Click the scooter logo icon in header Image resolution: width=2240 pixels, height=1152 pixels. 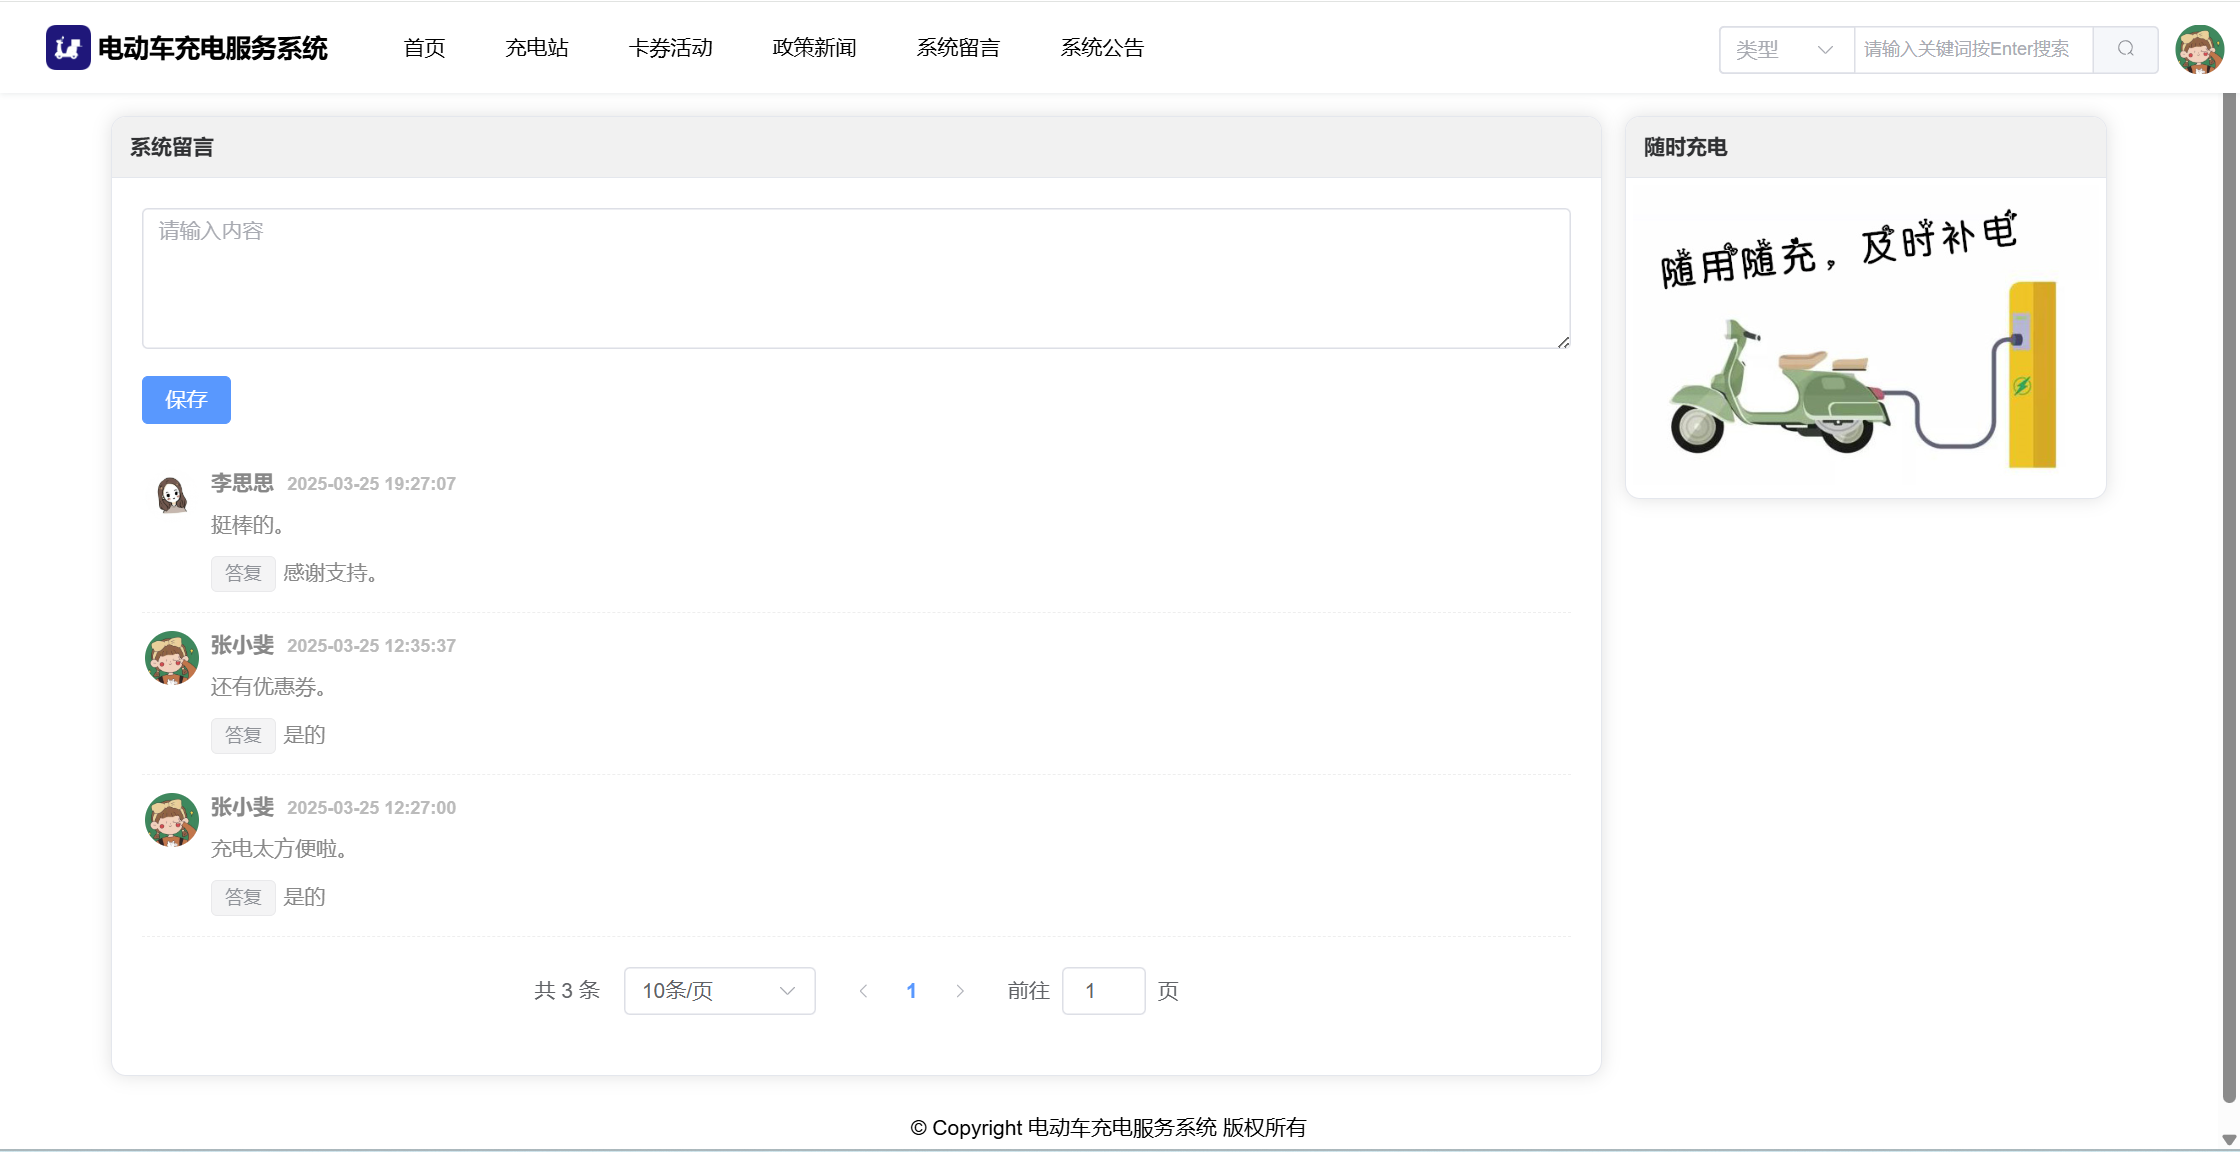click(68, 48)
